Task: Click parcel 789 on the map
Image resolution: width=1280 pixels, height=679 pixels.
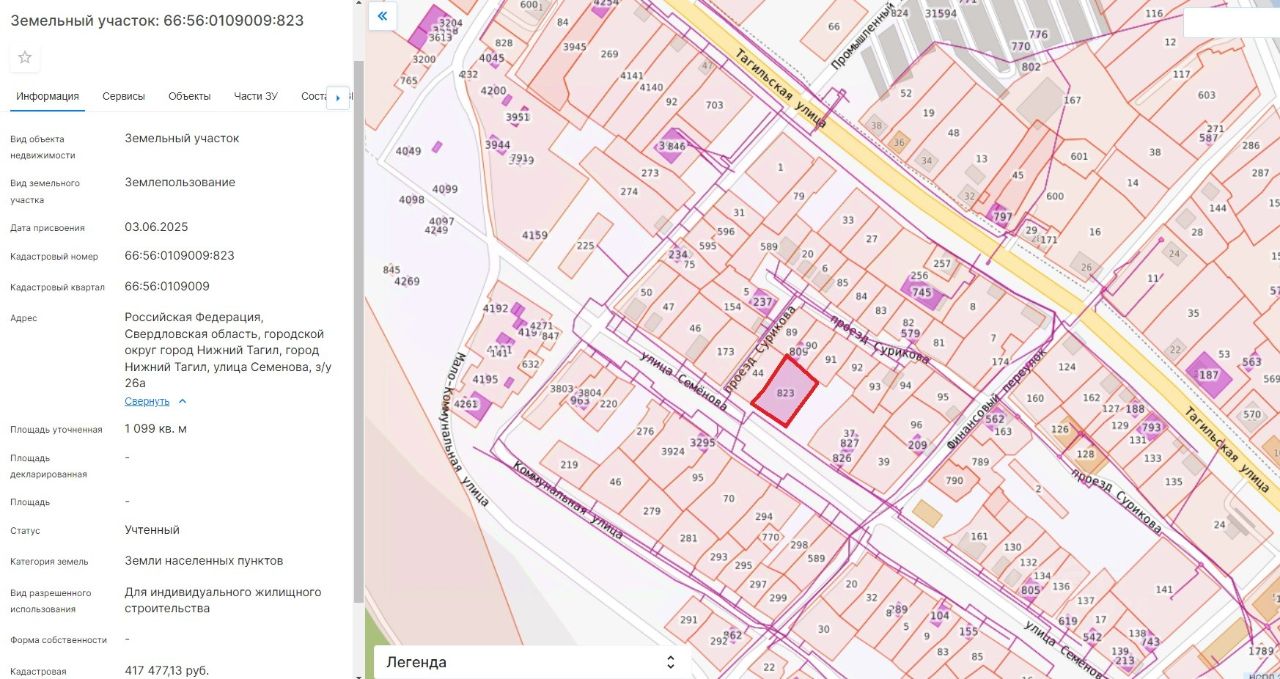Action: 980,462
